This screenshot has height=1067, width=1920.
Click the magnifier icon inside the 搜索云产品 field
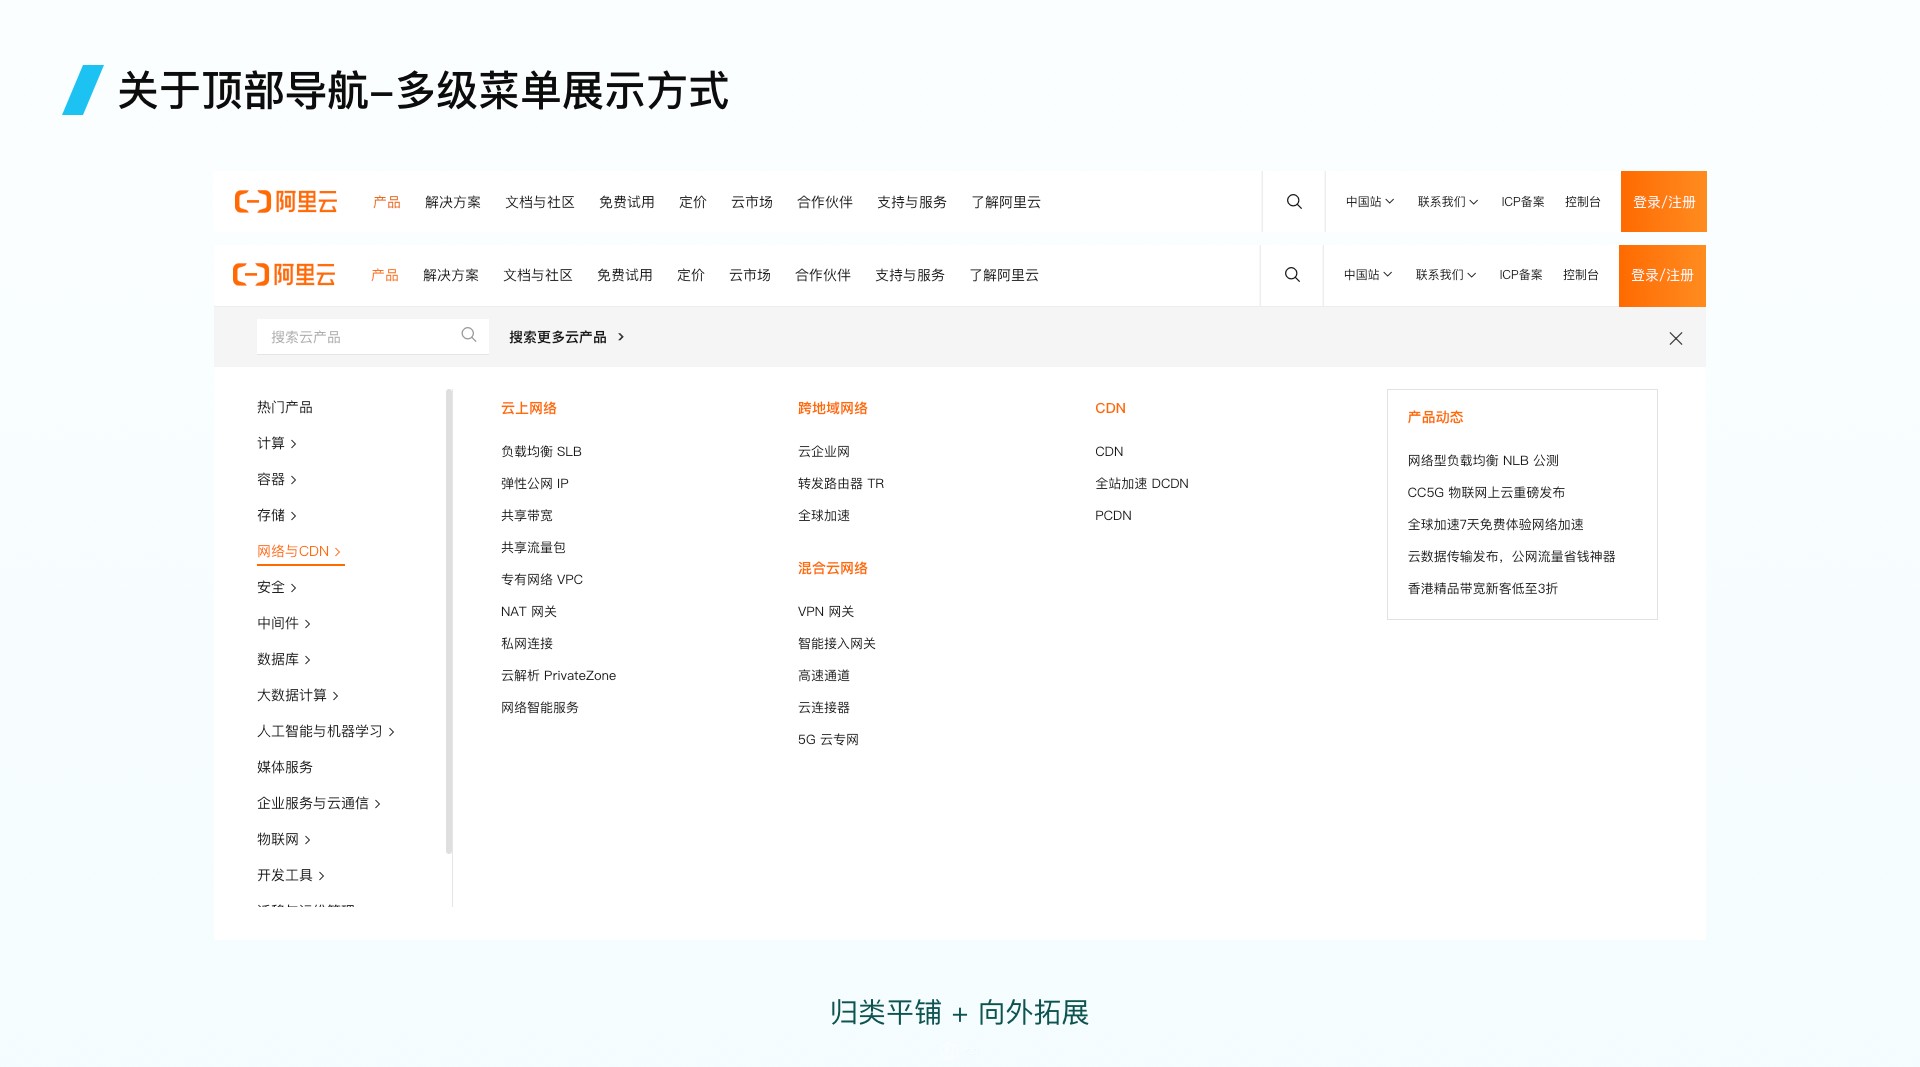pyautogui.click(x=469, y=335)
